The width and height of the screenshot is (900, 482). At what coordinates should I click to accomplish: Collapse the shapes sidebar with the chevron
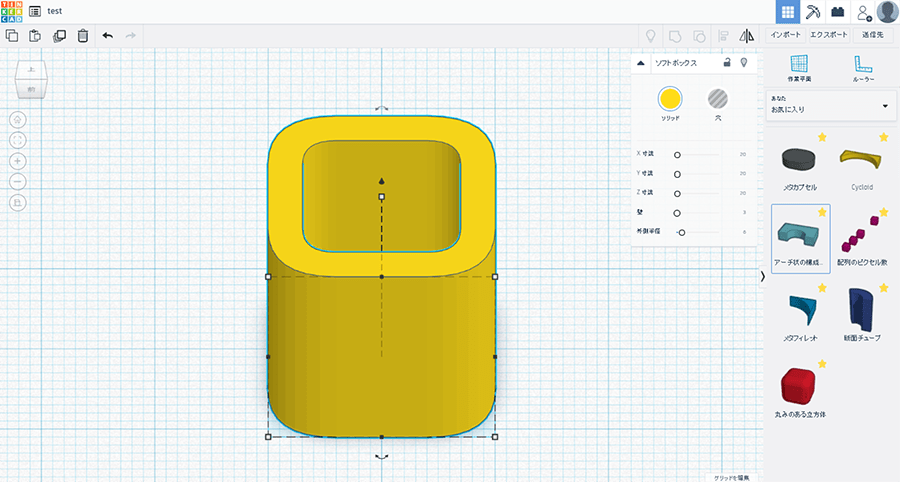point(763,276)
